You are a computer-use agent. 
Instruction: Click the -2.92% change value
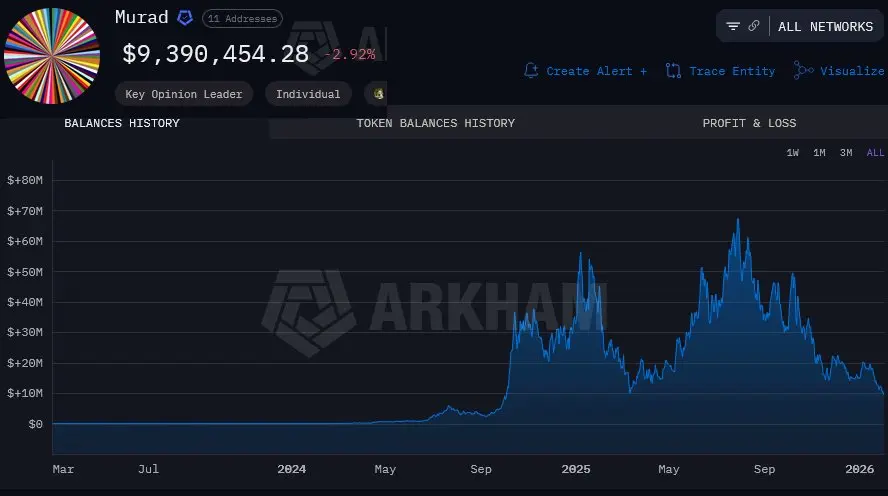point(350,54)
